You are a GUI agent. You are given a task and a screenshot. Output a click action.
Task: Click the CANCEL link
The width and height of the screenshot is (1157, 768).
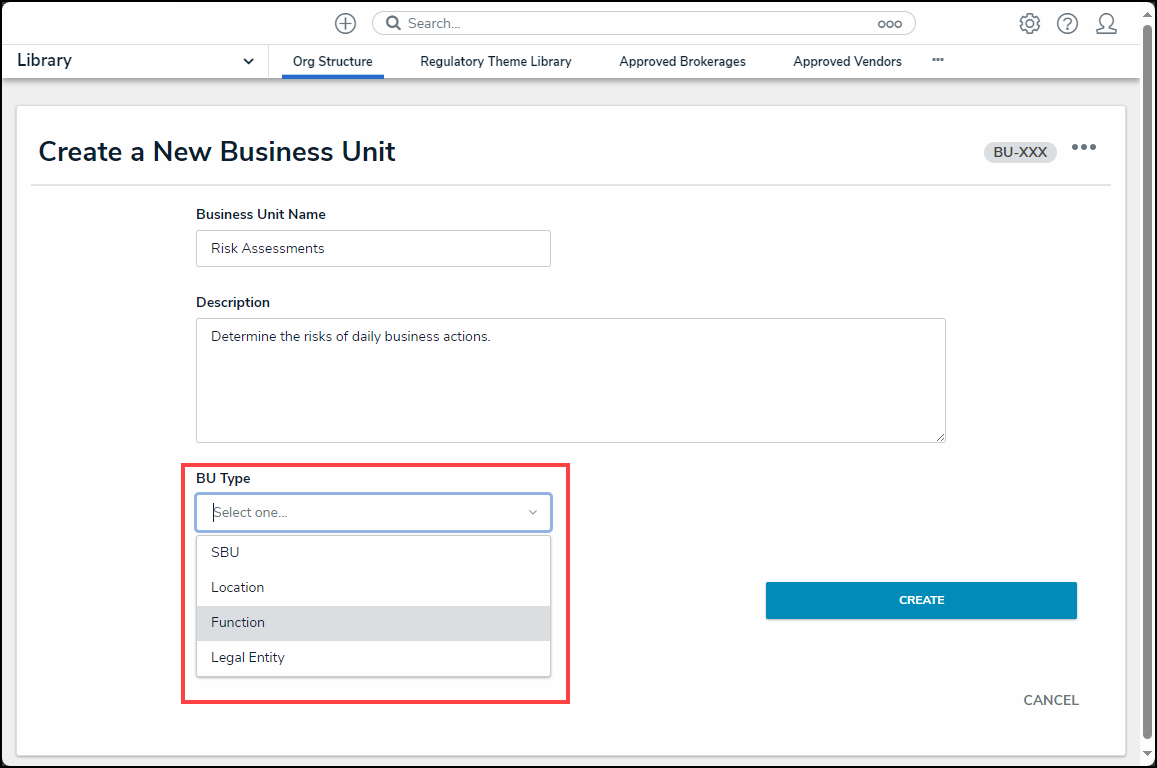click(x=1050, y=700)
